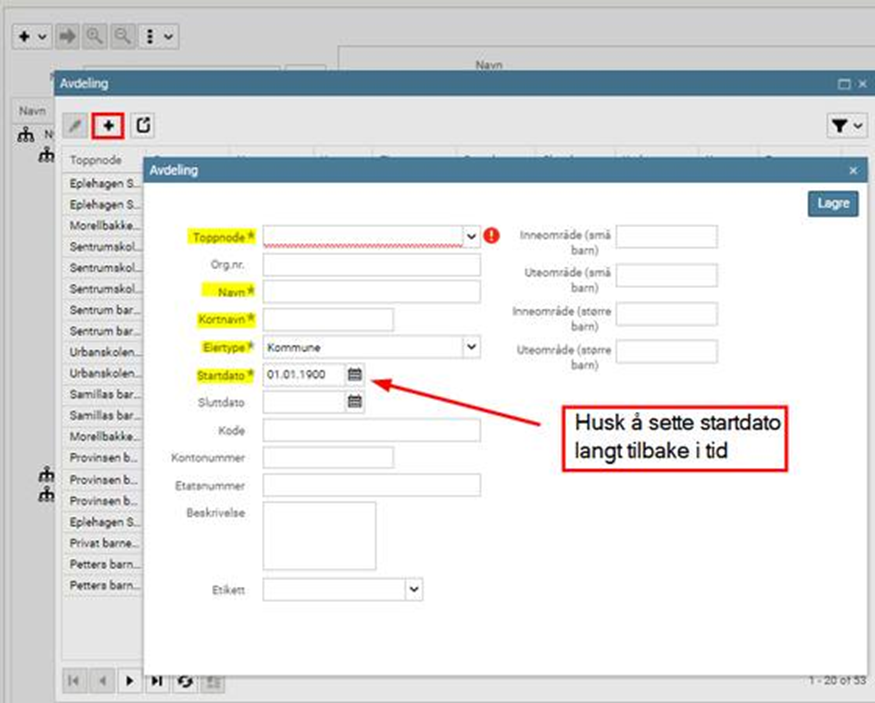Click the red error icon beside Toppnode
The width and height of the screenshot is (875, 703).
tap(491, 236)
